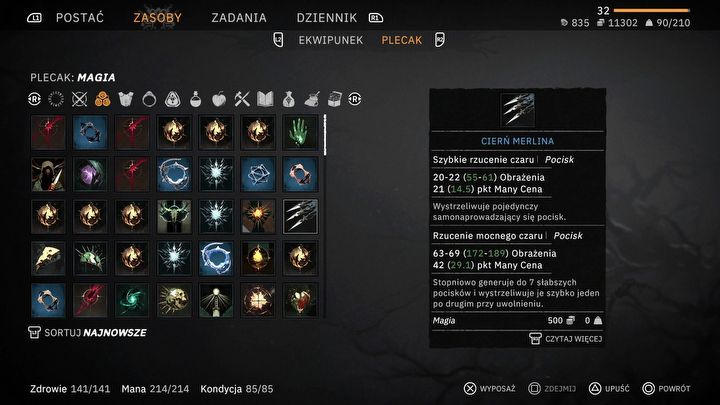Select the crossed swords weapons filter icon
The height and width of the screenshot is (405, 720).
pyautogui.click(x=79, y=99)
